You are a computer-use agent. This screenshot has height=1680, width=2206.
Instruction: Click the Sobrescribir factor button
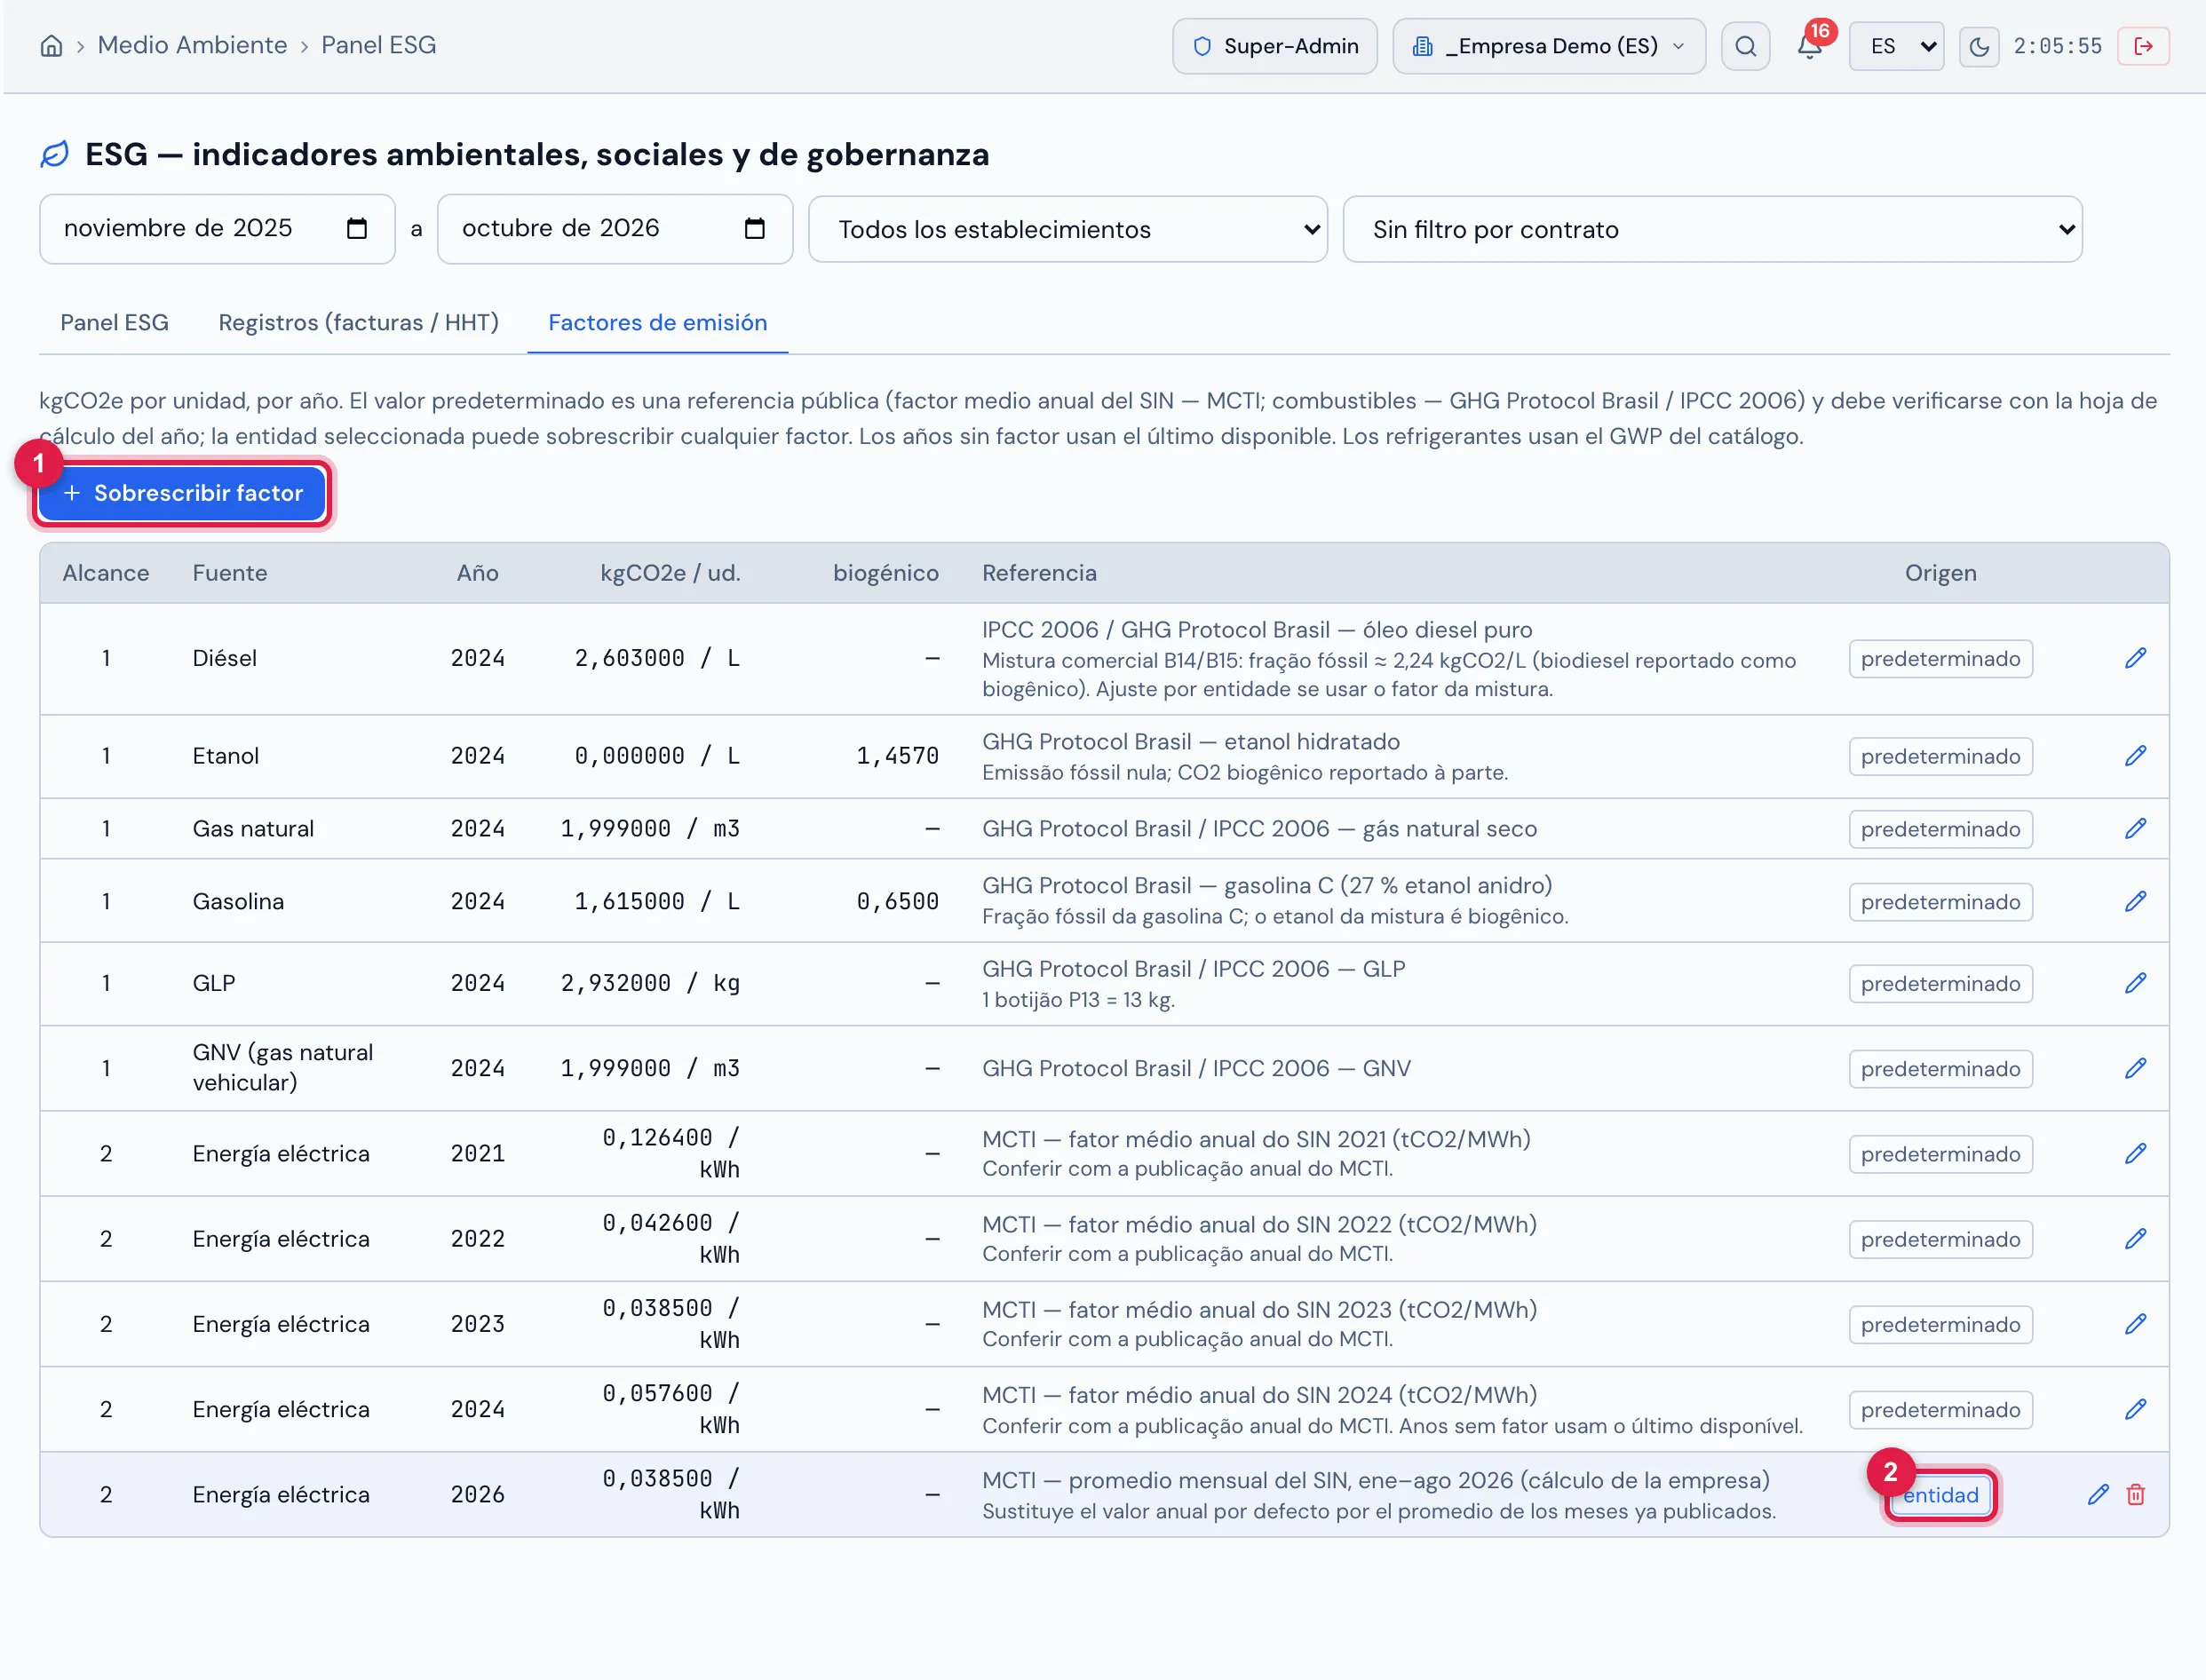coord(182,493)
